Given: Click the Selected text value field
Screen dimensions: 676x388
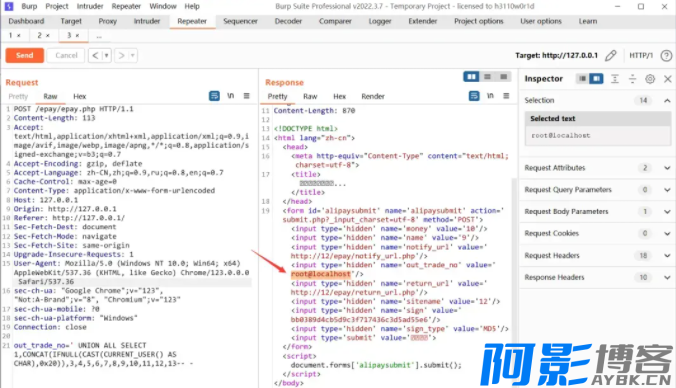Looking at the screenshot, I should click(x=598, y=135).
